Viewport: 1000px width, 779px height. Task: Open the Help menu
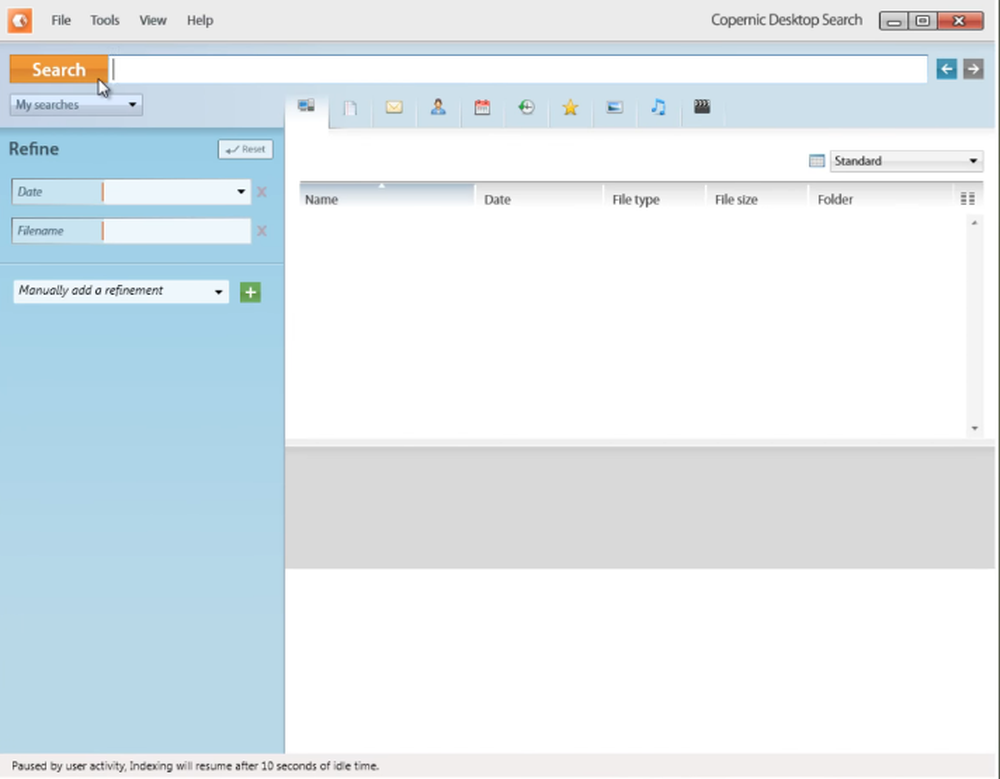click(x=200, y=20)
